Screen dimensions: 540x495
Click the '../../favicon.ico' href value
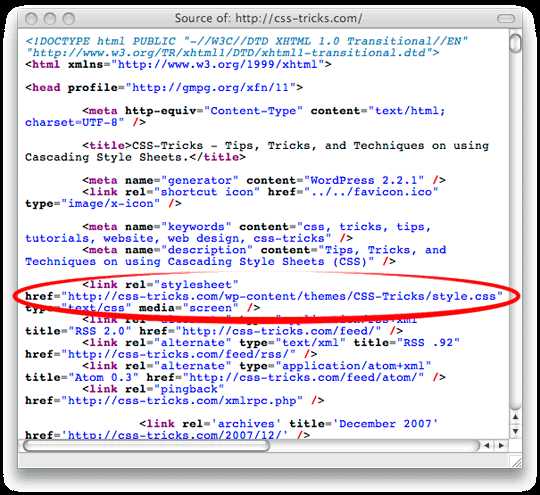coord(371,192)
